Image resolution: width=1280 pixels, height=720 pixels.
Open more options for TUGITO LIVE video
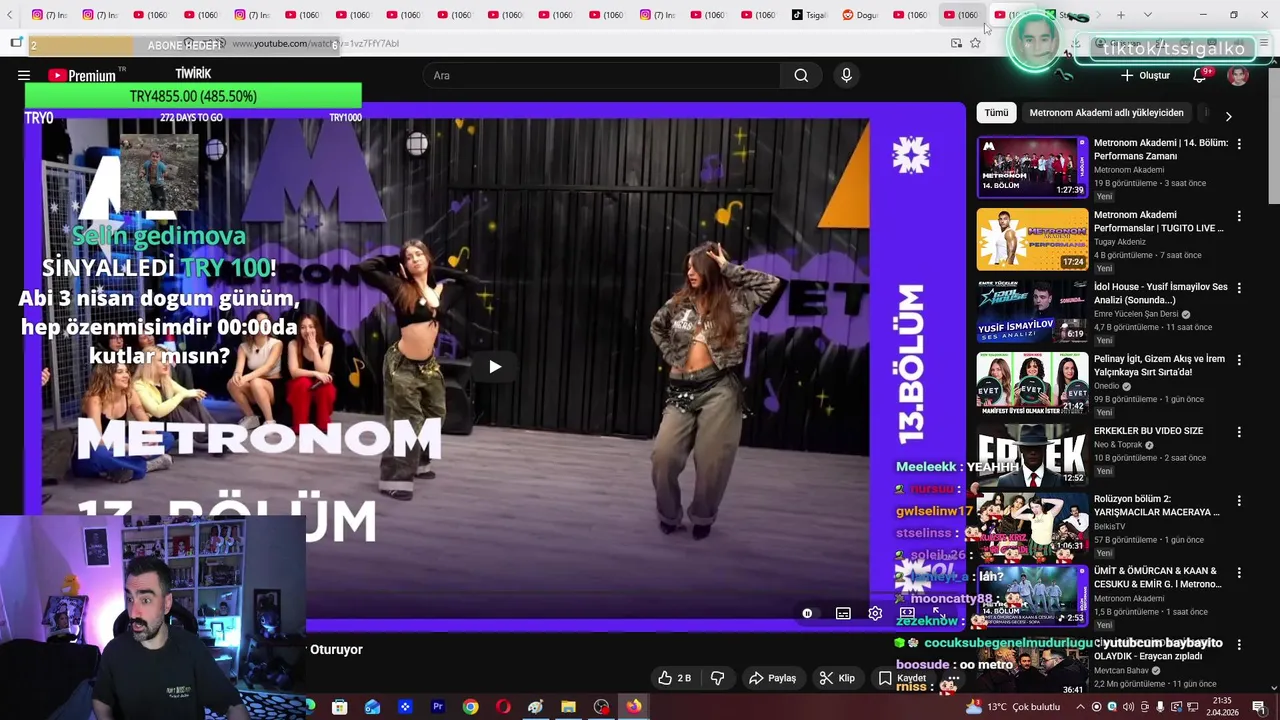pyautogui.click(x=1239, y=216)
